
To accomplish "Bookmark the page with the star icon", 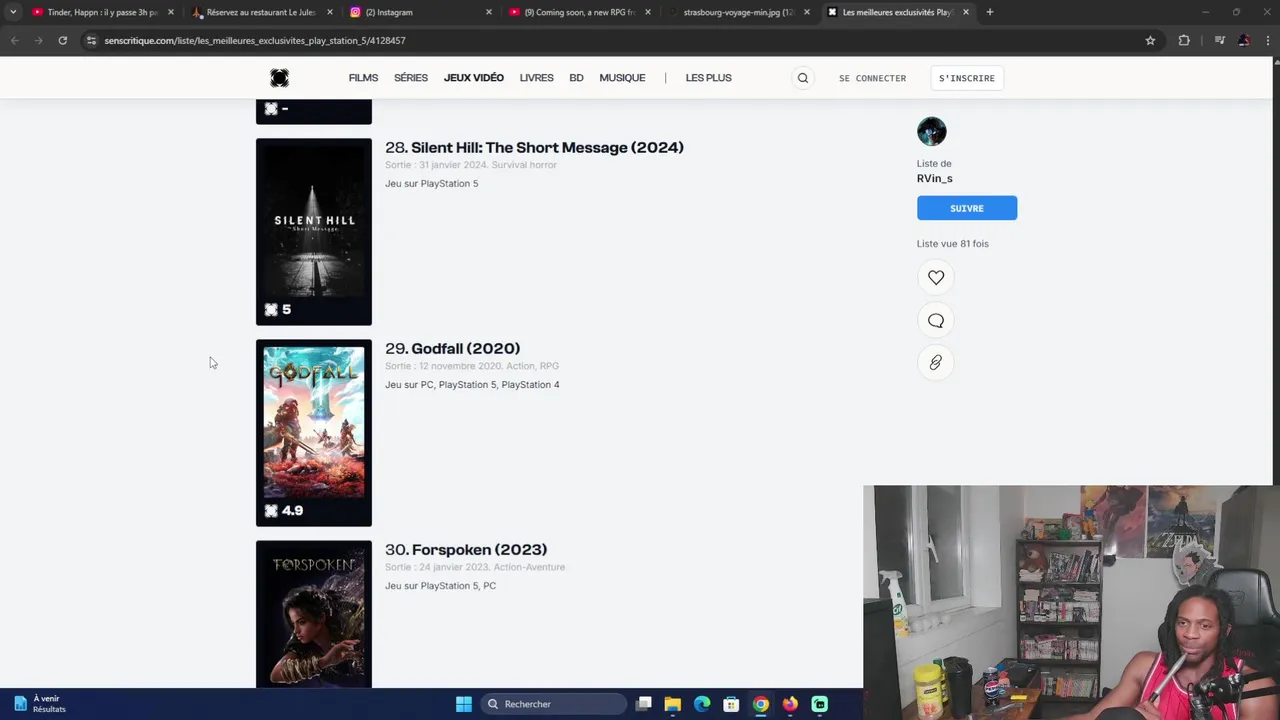I will click(1150, 40).
